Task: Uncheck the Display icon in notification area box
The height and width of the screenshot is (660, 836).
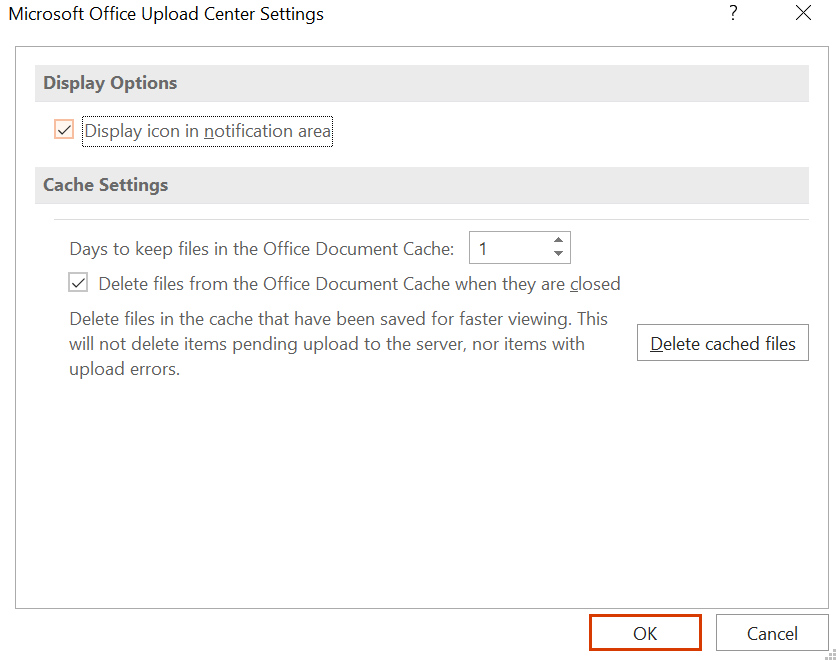Action: [x=64, y=130]
